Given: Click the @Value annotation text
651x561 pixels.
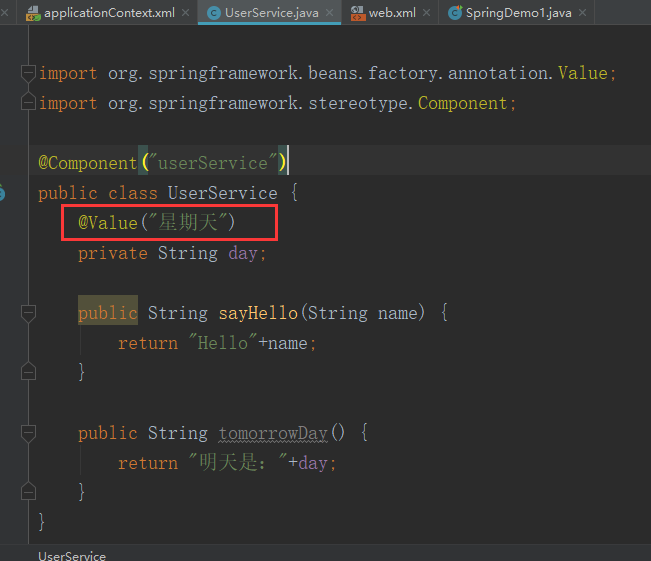Looking at the screenshot, I should coord(108,223).
